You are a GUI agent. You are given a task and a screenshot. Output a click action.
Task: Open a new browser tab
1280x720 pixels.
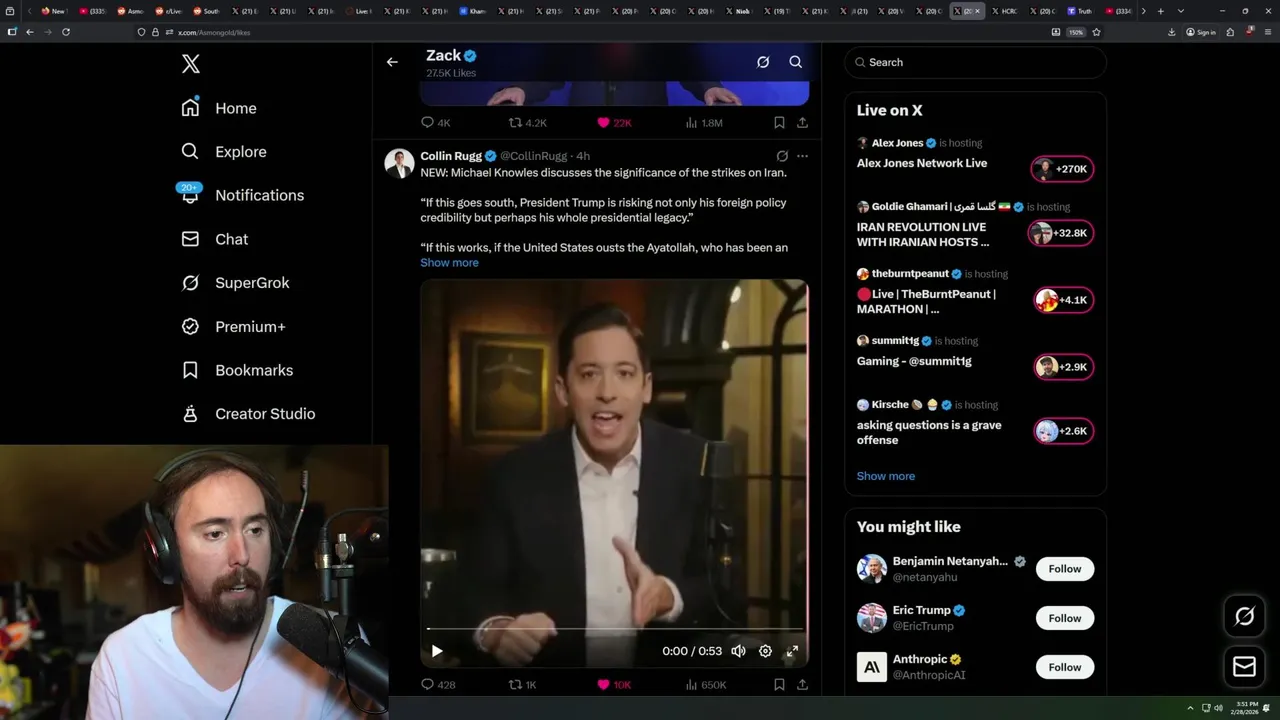pyautogui.click(x=1160, y=11)
